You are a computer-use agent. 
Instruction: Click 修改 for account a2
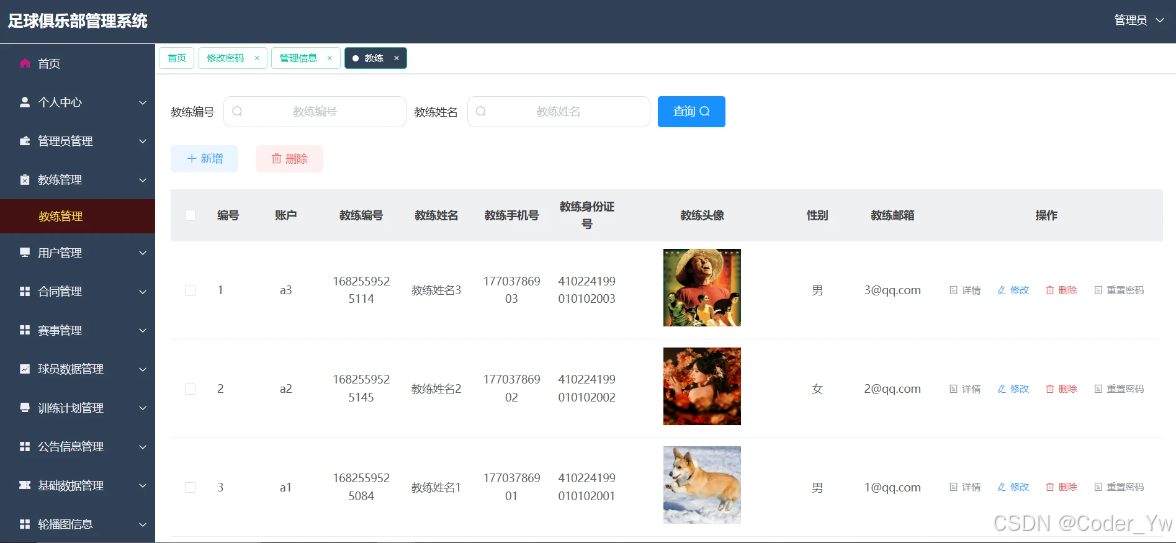[x=1013, y=388]
